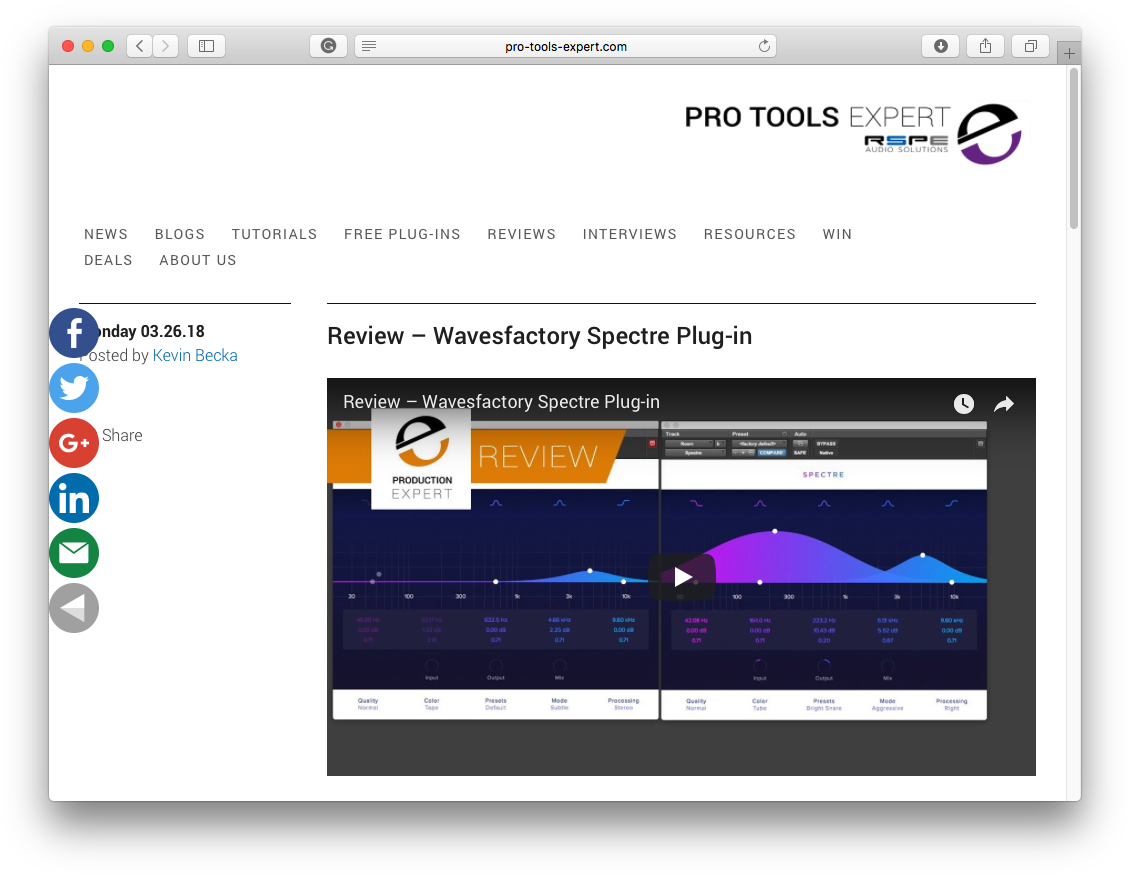Open the WIN menu item
Image resolution: width=1129 pixels, height=875 pixels.
tap(837, 234)
